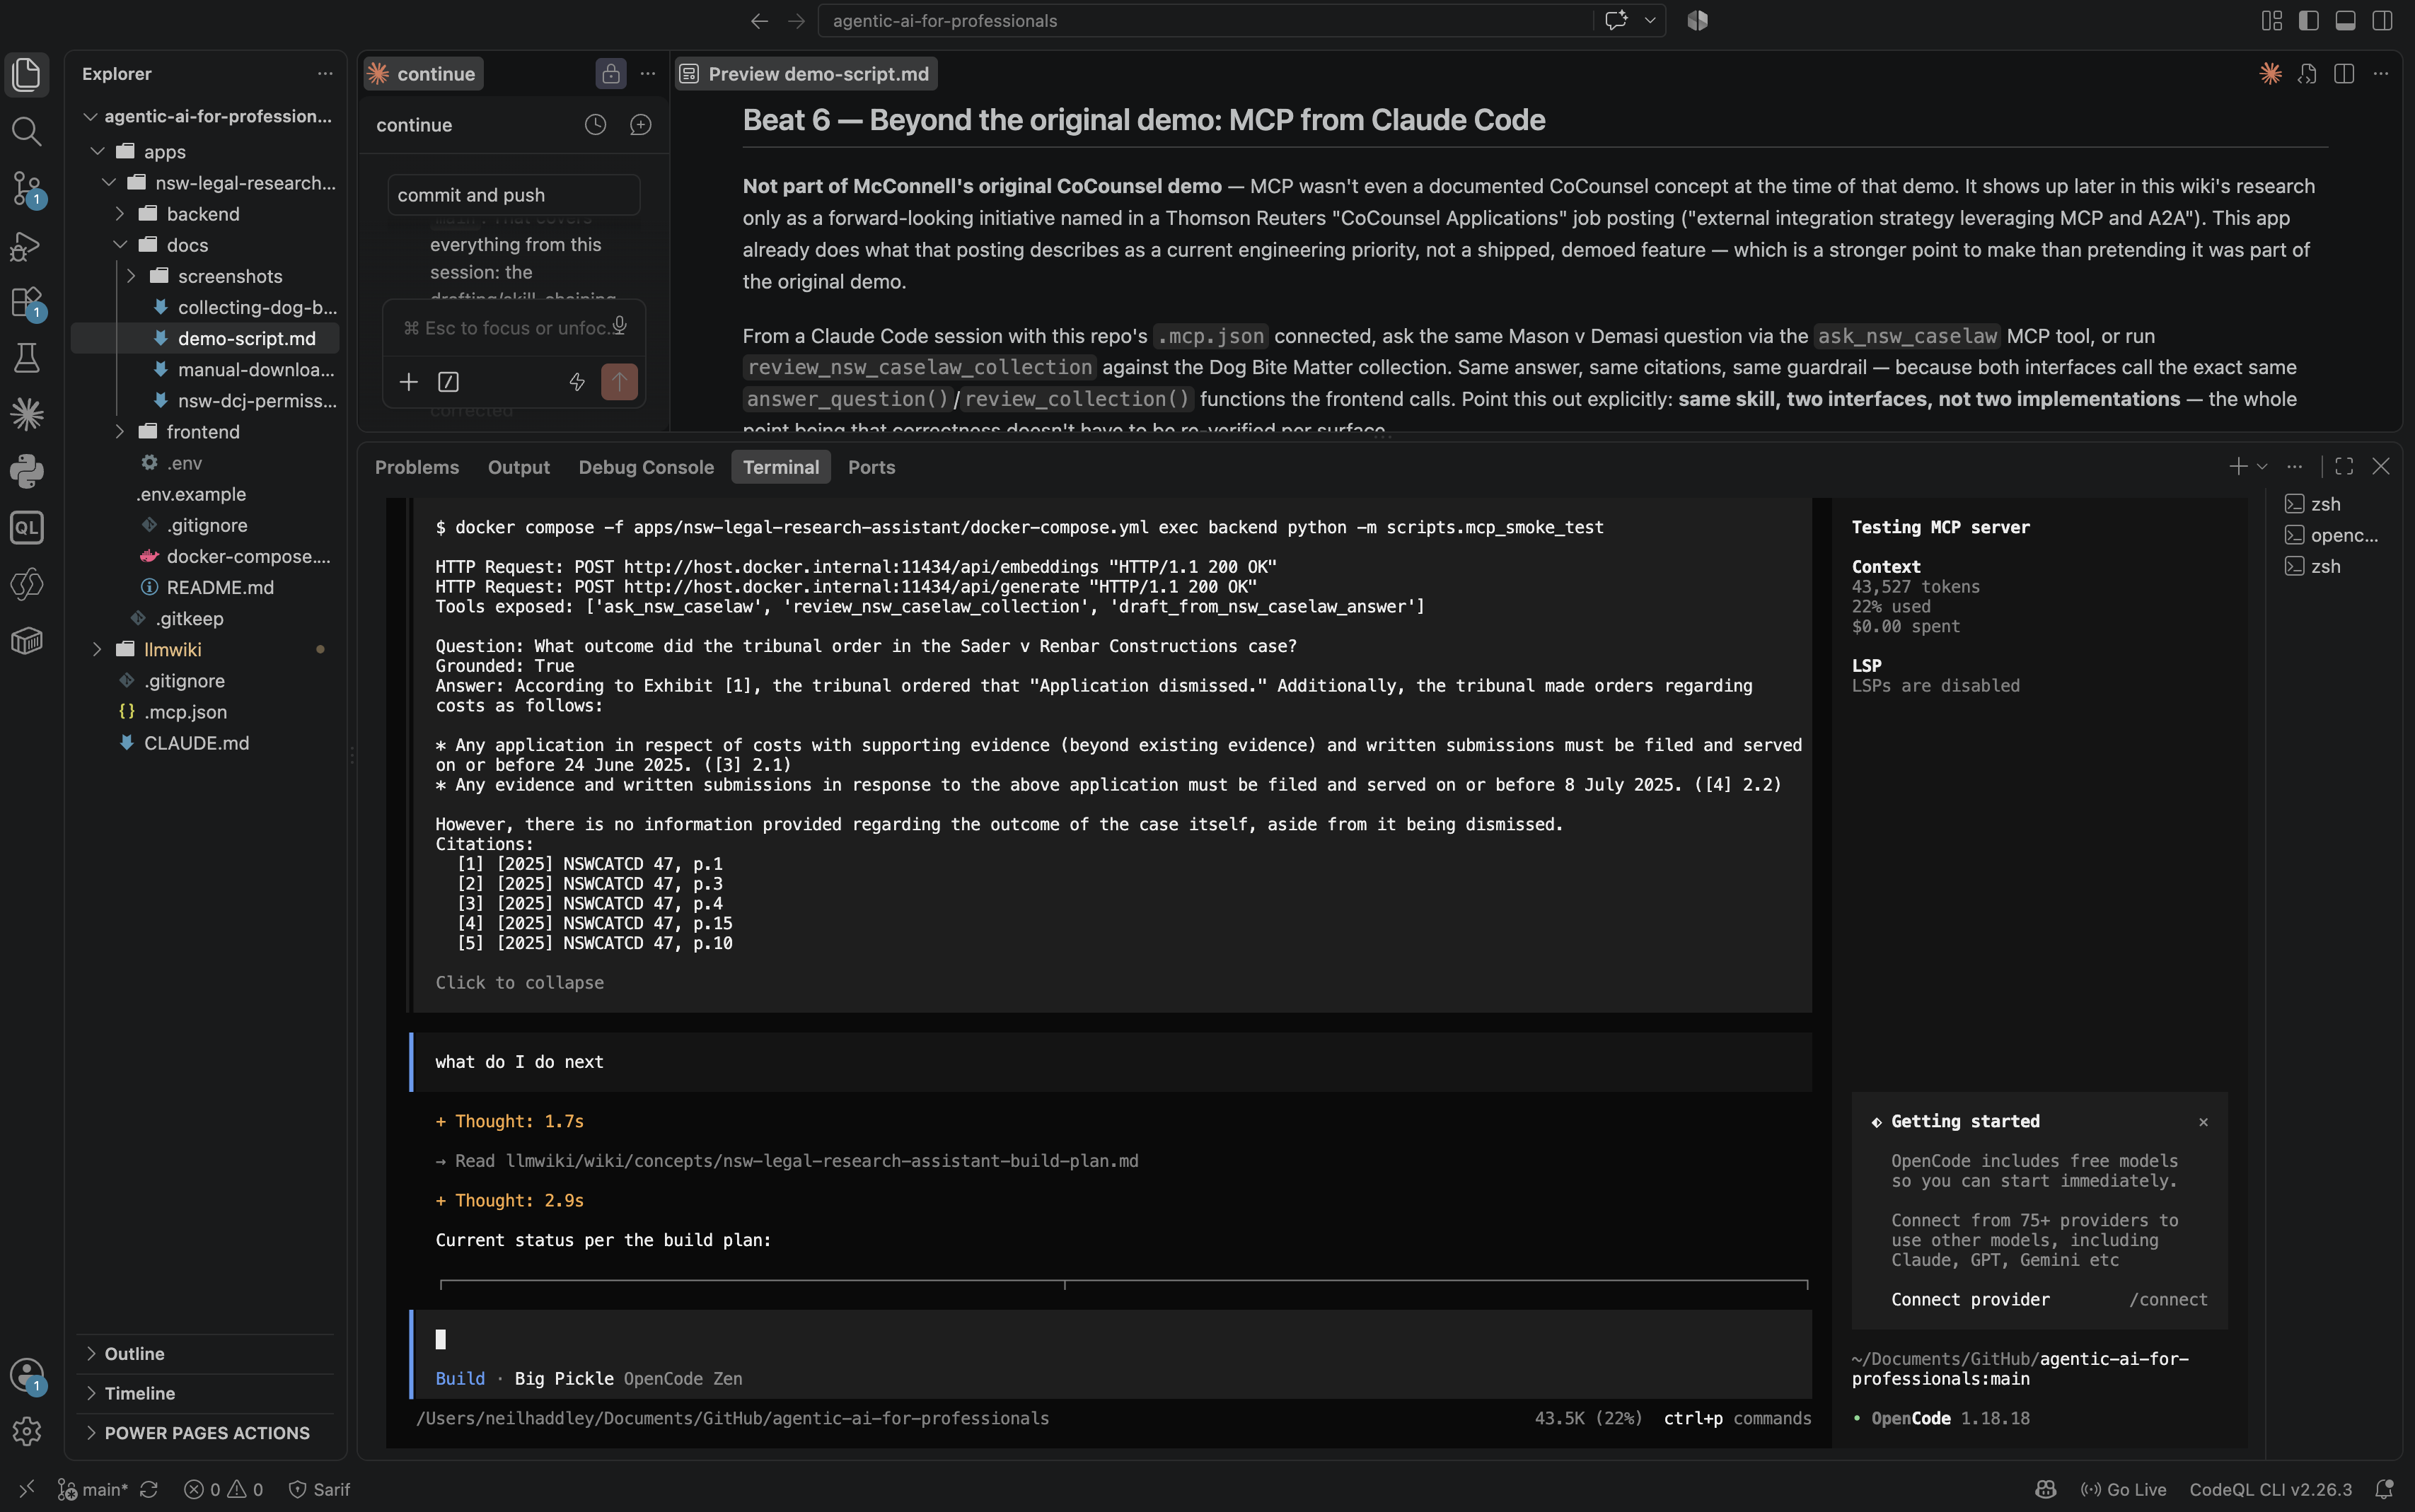
Task: Click the microphone voice input icon
Action: (620, 326)
